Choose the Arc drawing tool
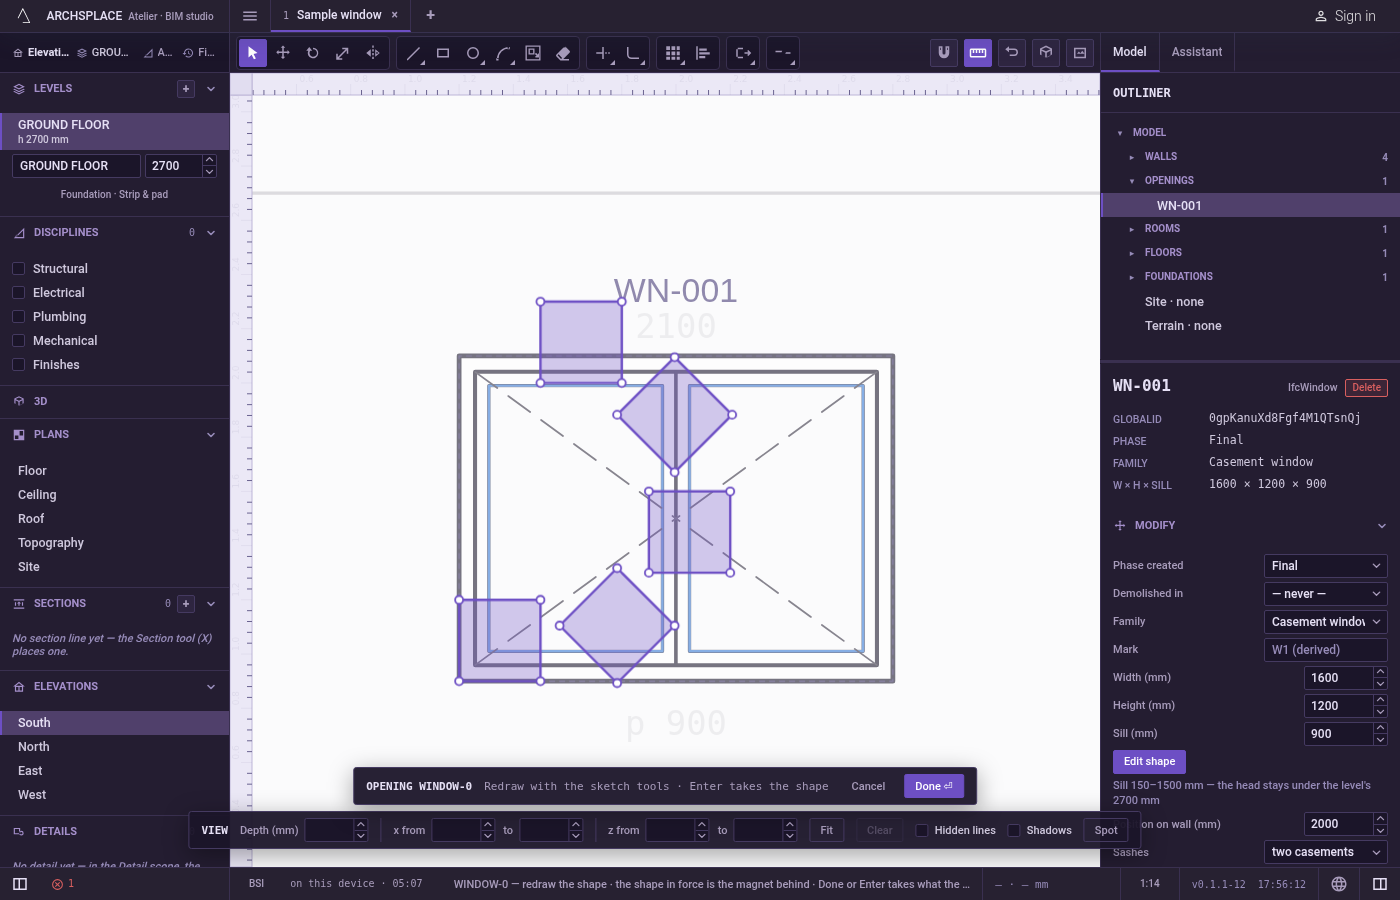The image size is (1400, 900). (503, 53)
